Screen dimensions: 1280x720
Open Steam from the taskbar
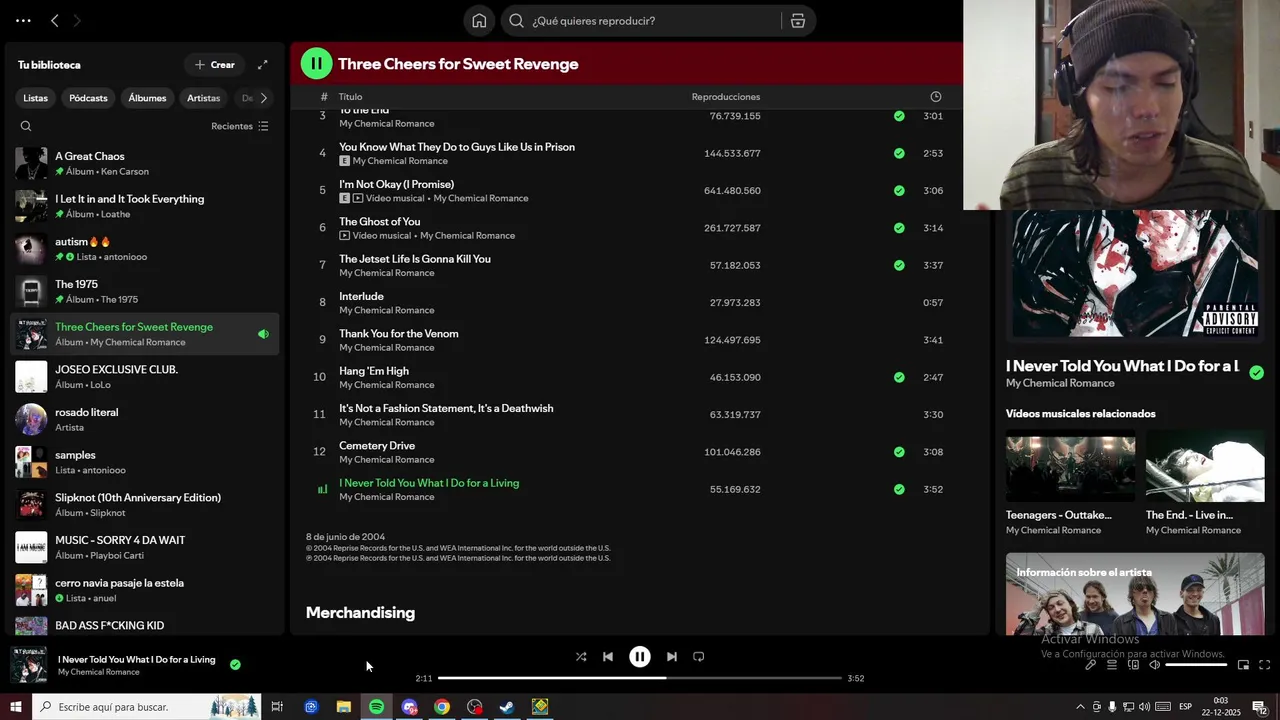[507, 707]
